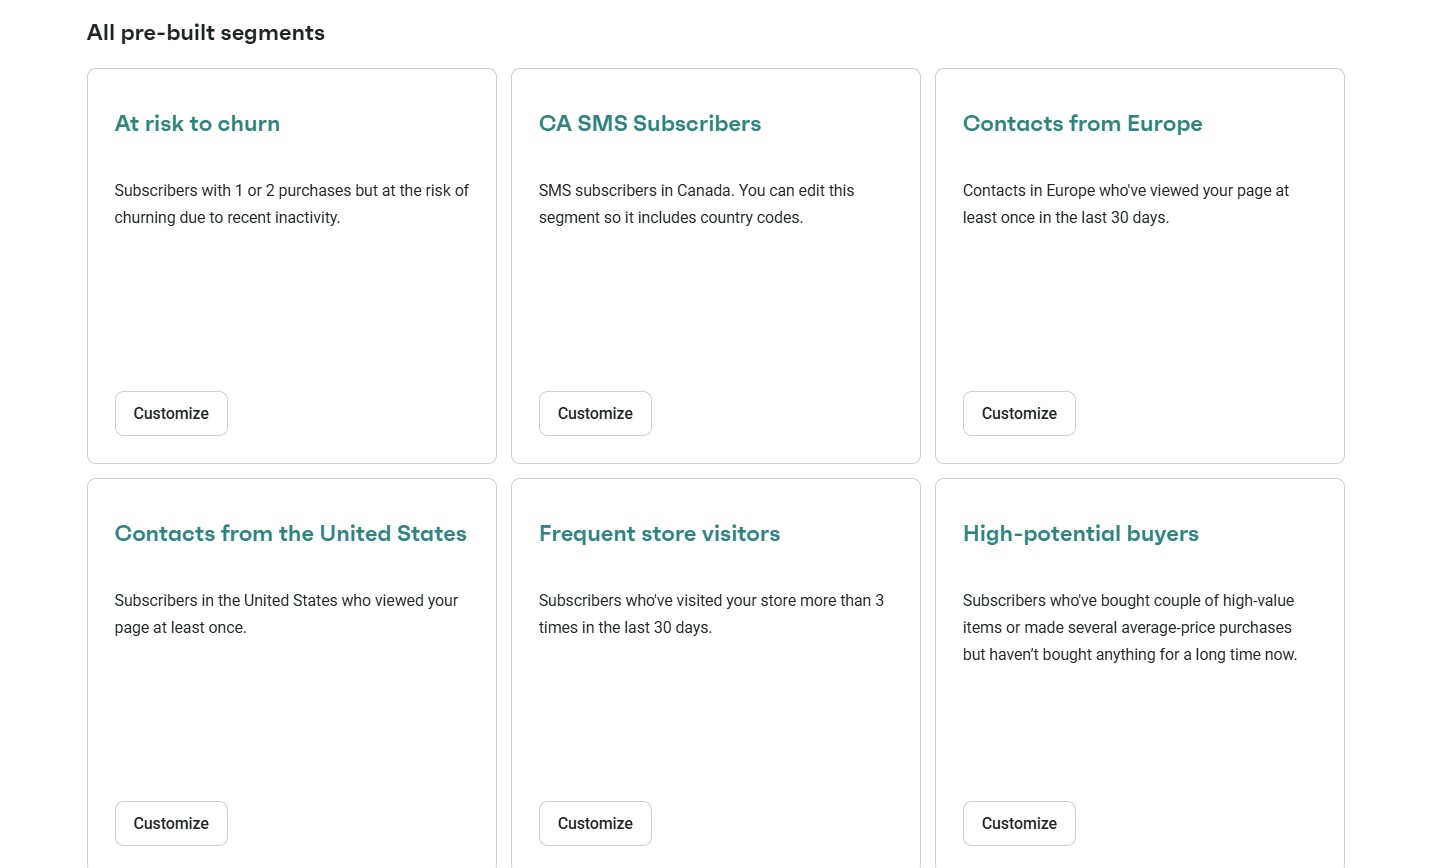1434x868 pixels.
Task: Open the "Contacts from the United States" link
Action: [x=290, y=533]
